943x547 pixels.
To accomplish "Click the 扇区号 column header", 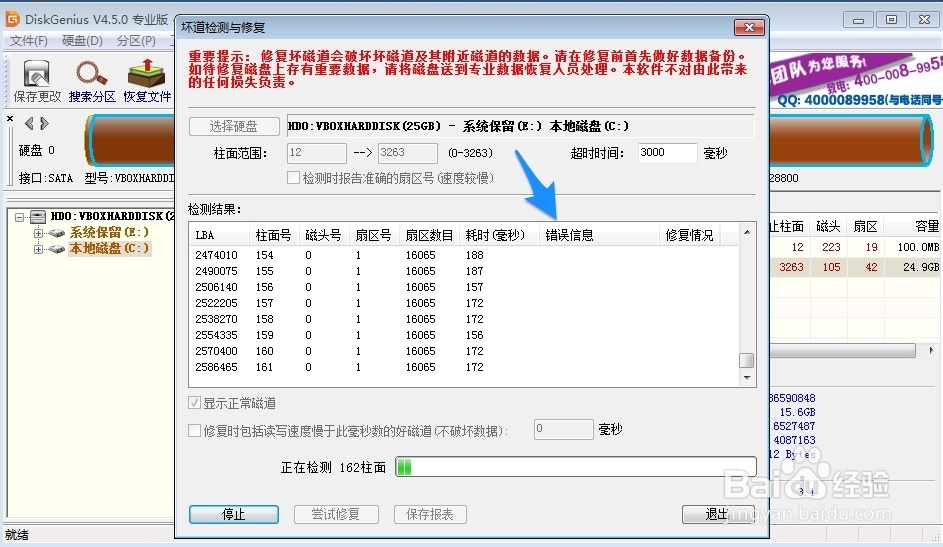I will (x=373, y=235).
